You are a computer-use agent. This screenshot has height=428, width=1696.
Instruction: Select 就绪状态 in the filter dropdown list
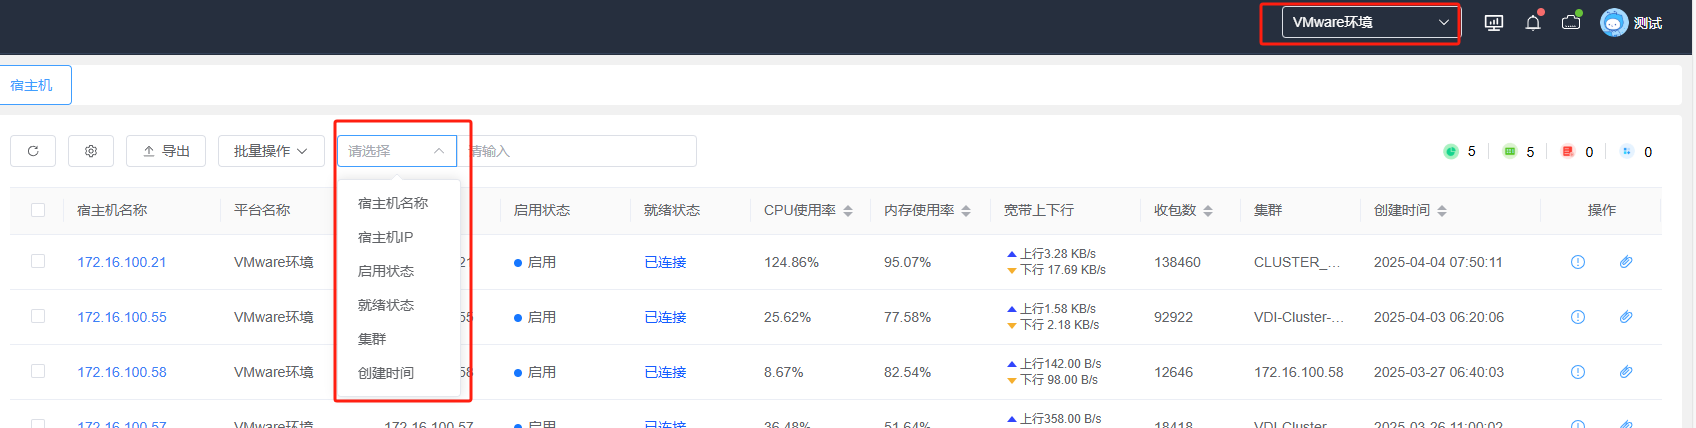pos(386,305)
